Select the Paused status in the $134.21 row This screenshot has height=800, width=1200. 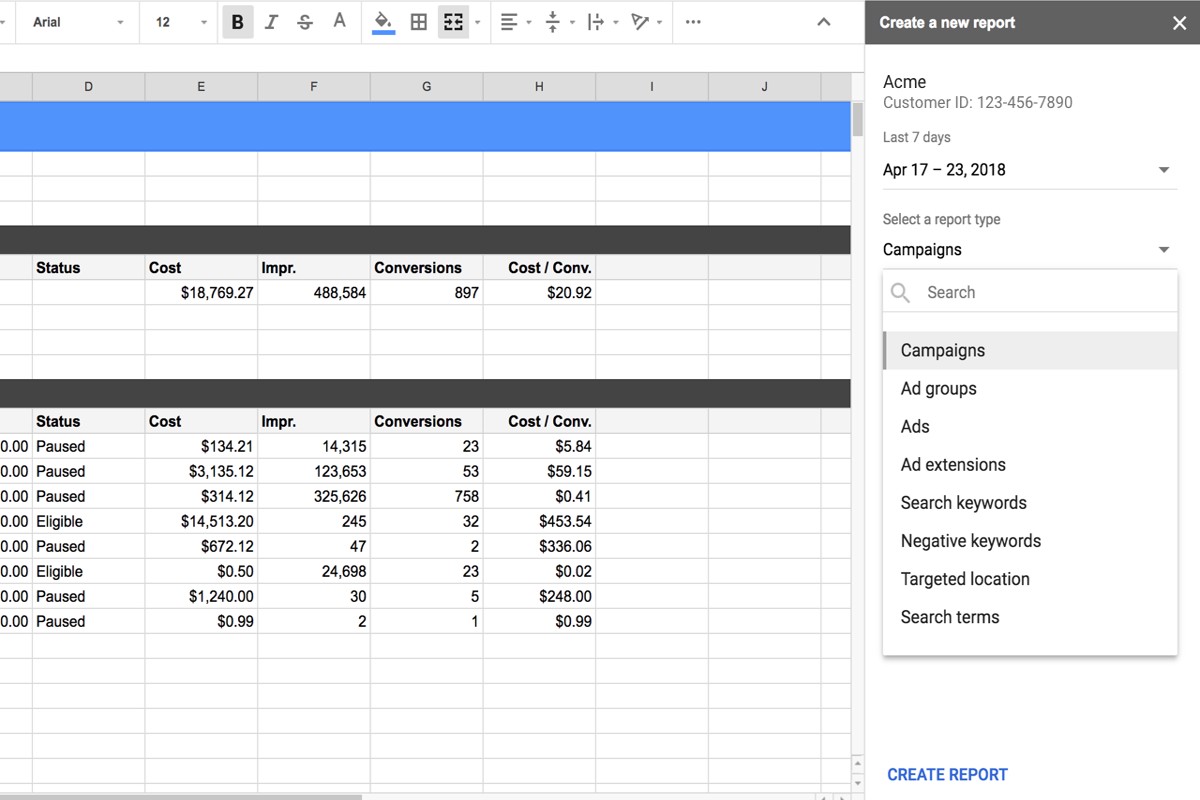pos(88,447)
